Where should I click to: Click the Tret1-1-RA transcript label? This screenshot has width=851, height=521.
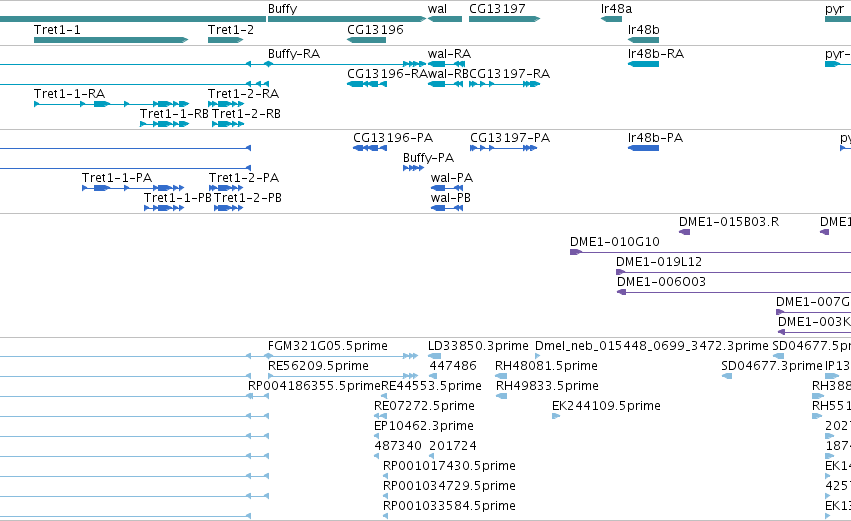[69, 94]
